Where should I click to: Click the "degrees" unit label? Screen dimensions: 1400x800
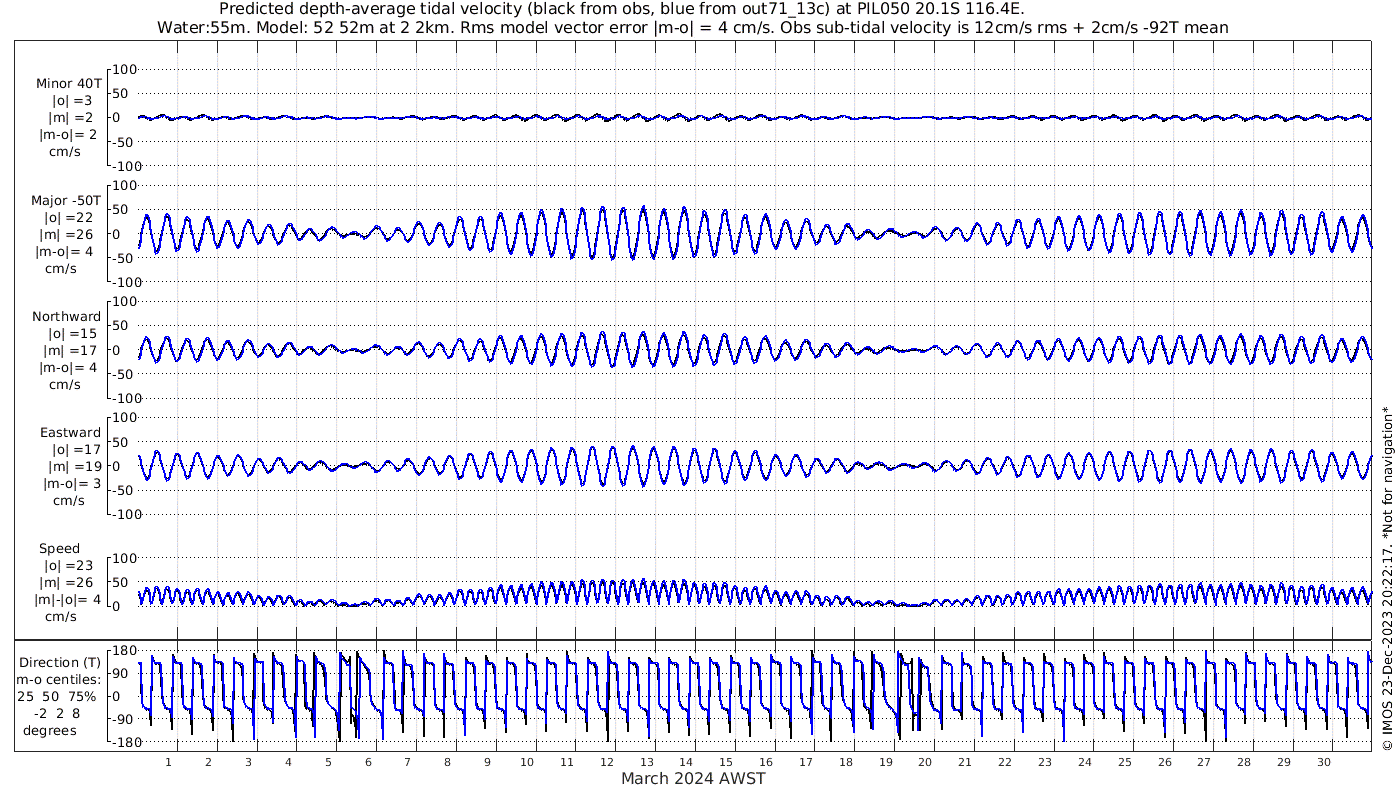pyautogui.click(x=51, y=730)
